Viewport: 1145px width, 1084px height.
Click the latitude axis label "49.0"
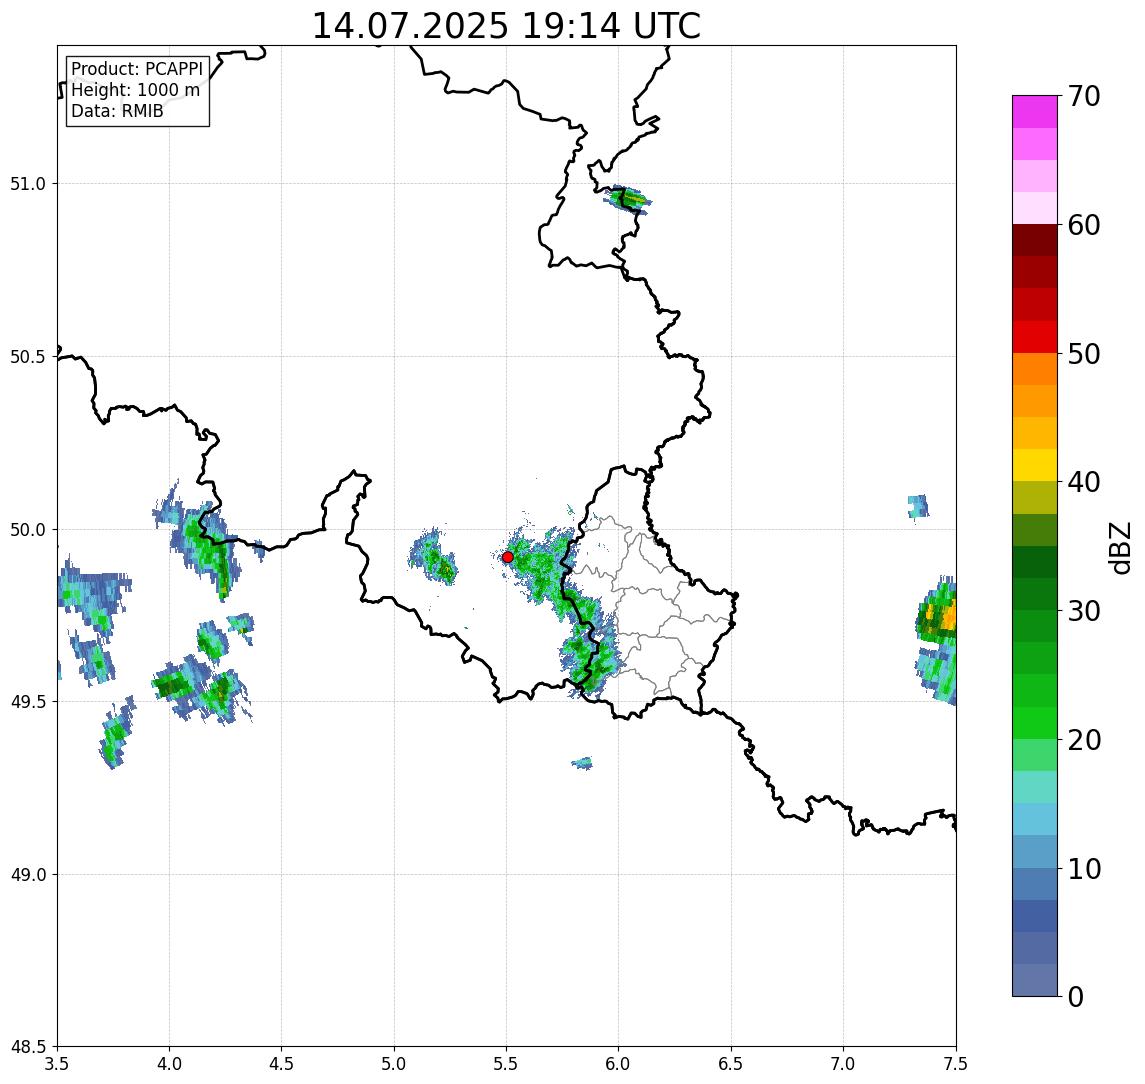click(27, 874)
